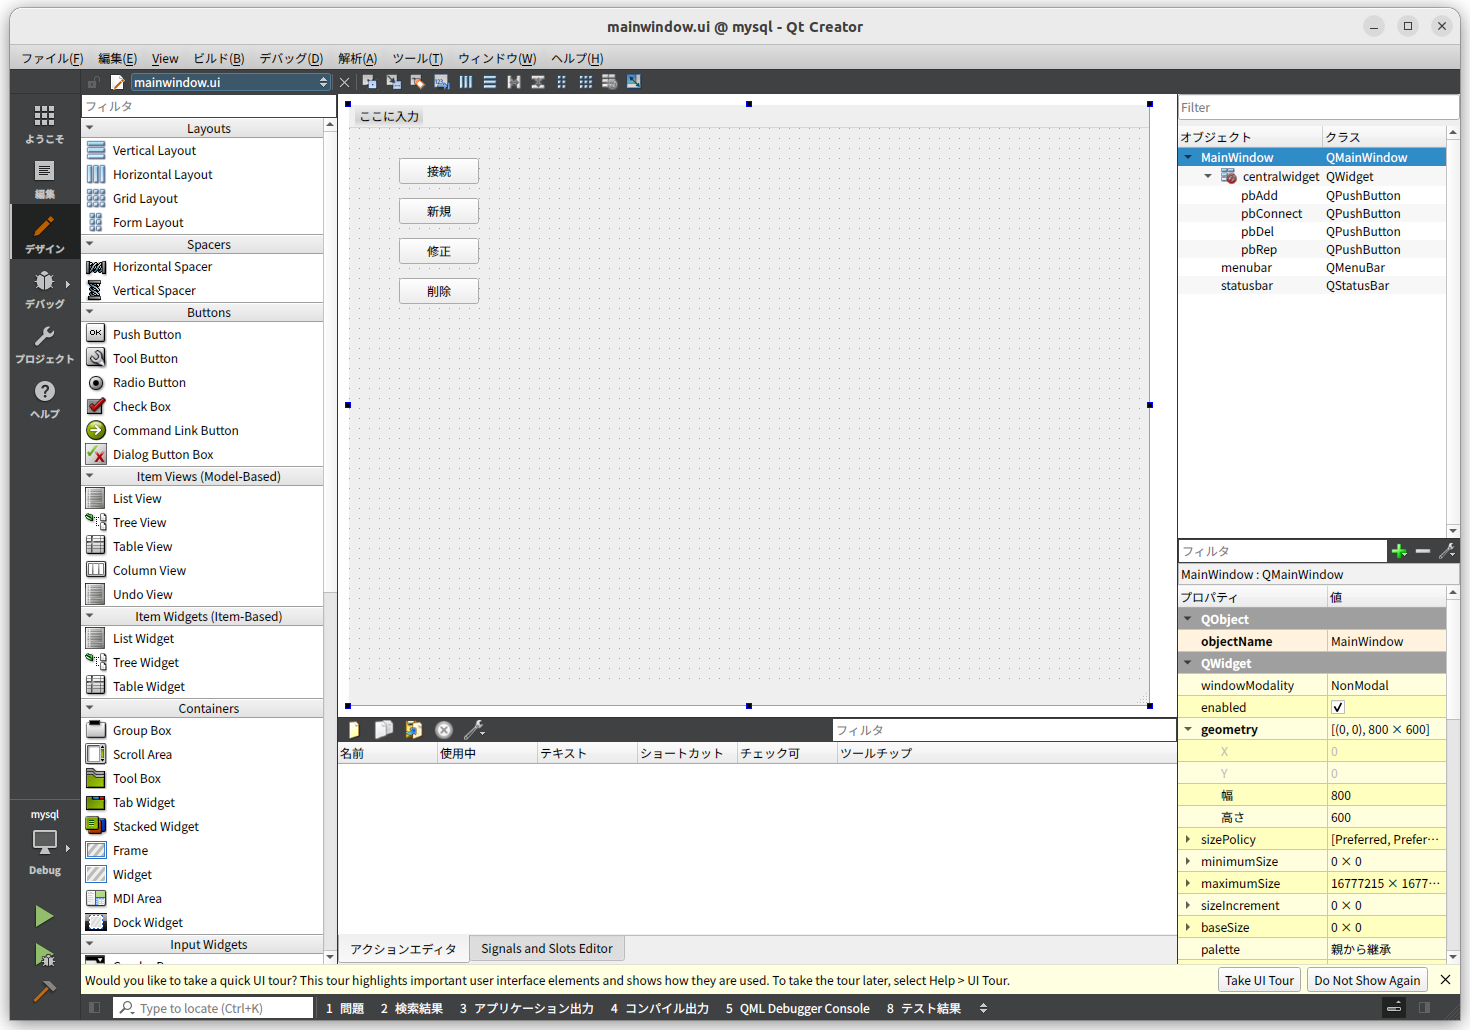
Task: Select the 接続 button on the form
Action: pyautogui.click(x=439, y=171)
